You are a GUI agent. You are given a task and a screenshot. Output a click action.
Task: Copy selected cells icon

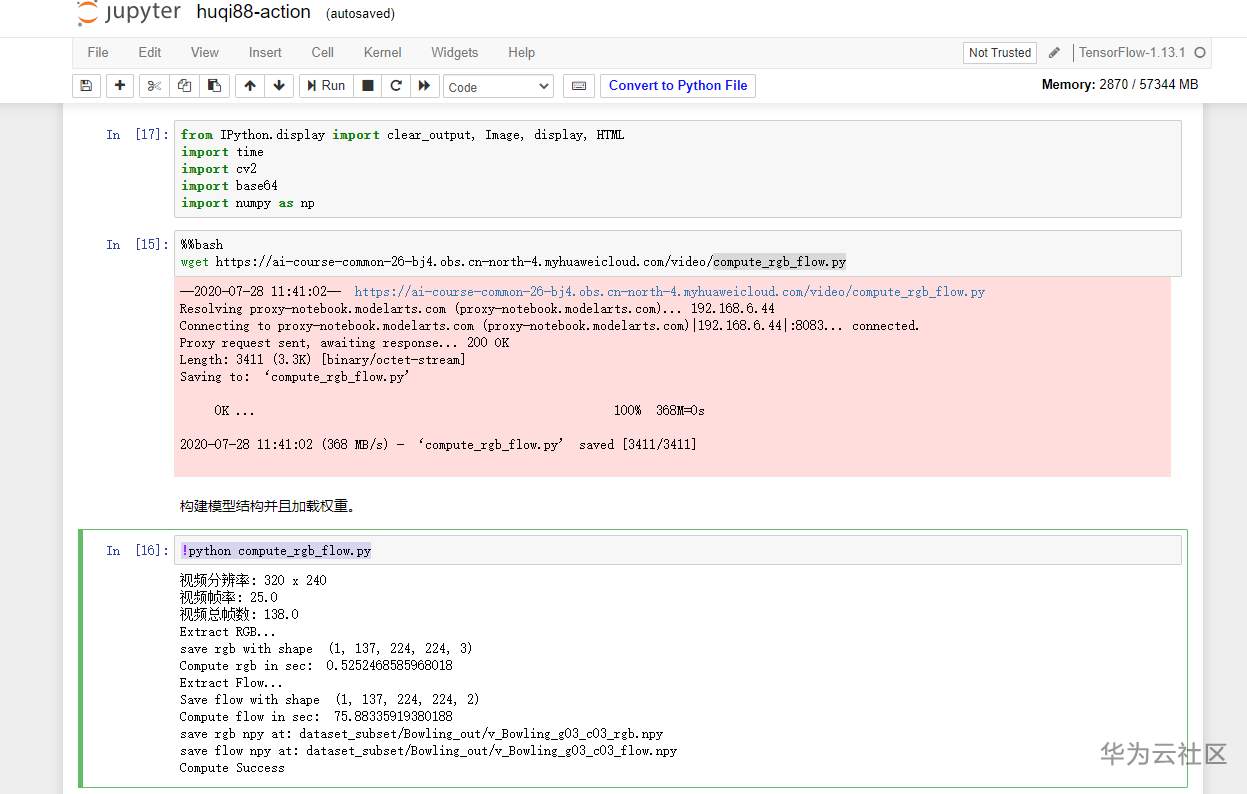(184, 86)
